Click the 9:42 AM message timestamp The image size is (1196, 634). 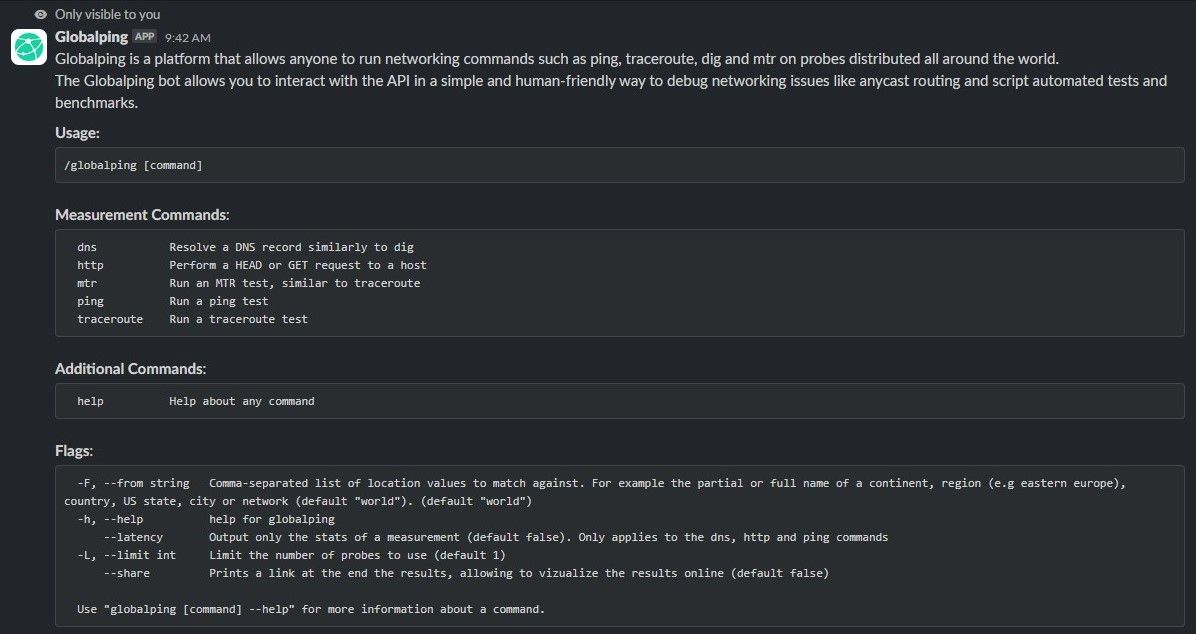tap(187, 38)
